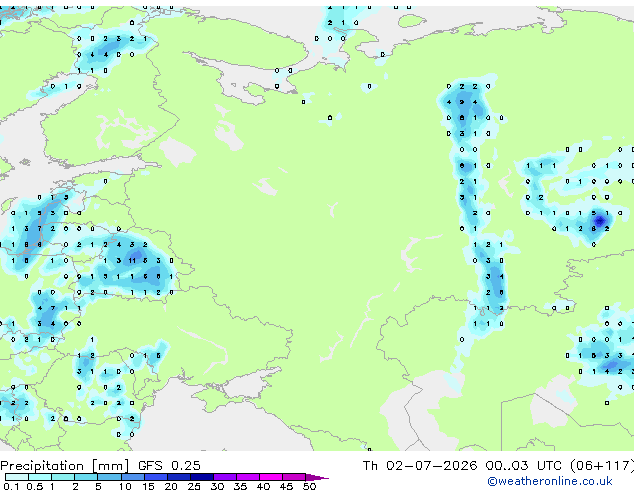Screen dimensions: 634x490
Task: Click legend tick label "45"
Action: click(x=286, y=486)
